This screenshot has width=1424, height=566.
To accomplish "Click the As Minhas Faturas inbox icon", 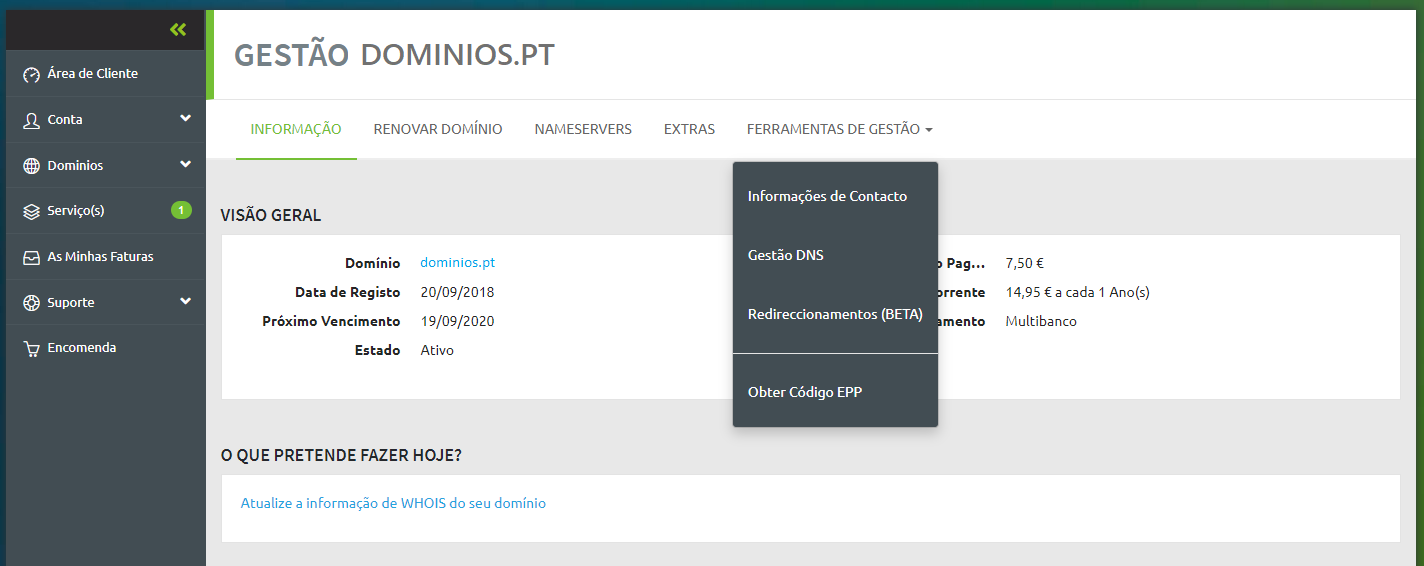I will [x=31, y=257].
